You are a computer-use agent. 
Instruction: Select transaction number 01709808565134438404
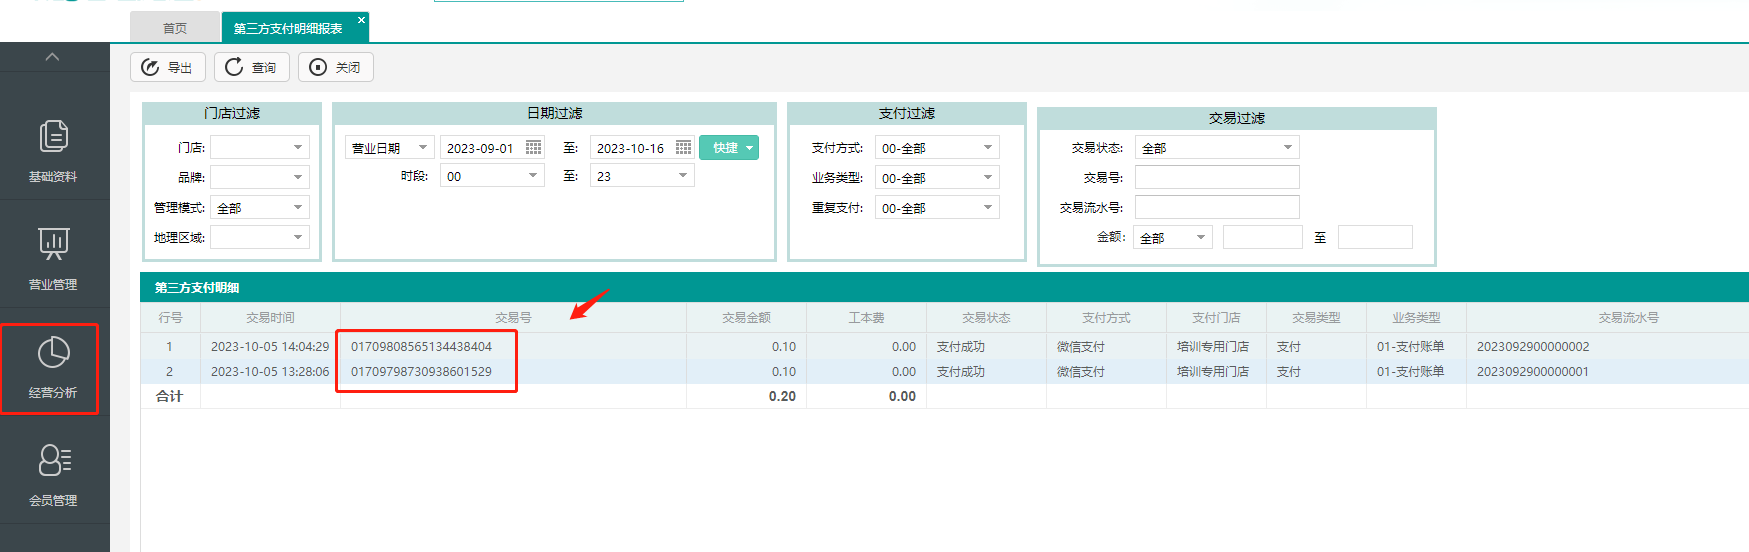tap(421, 346)
